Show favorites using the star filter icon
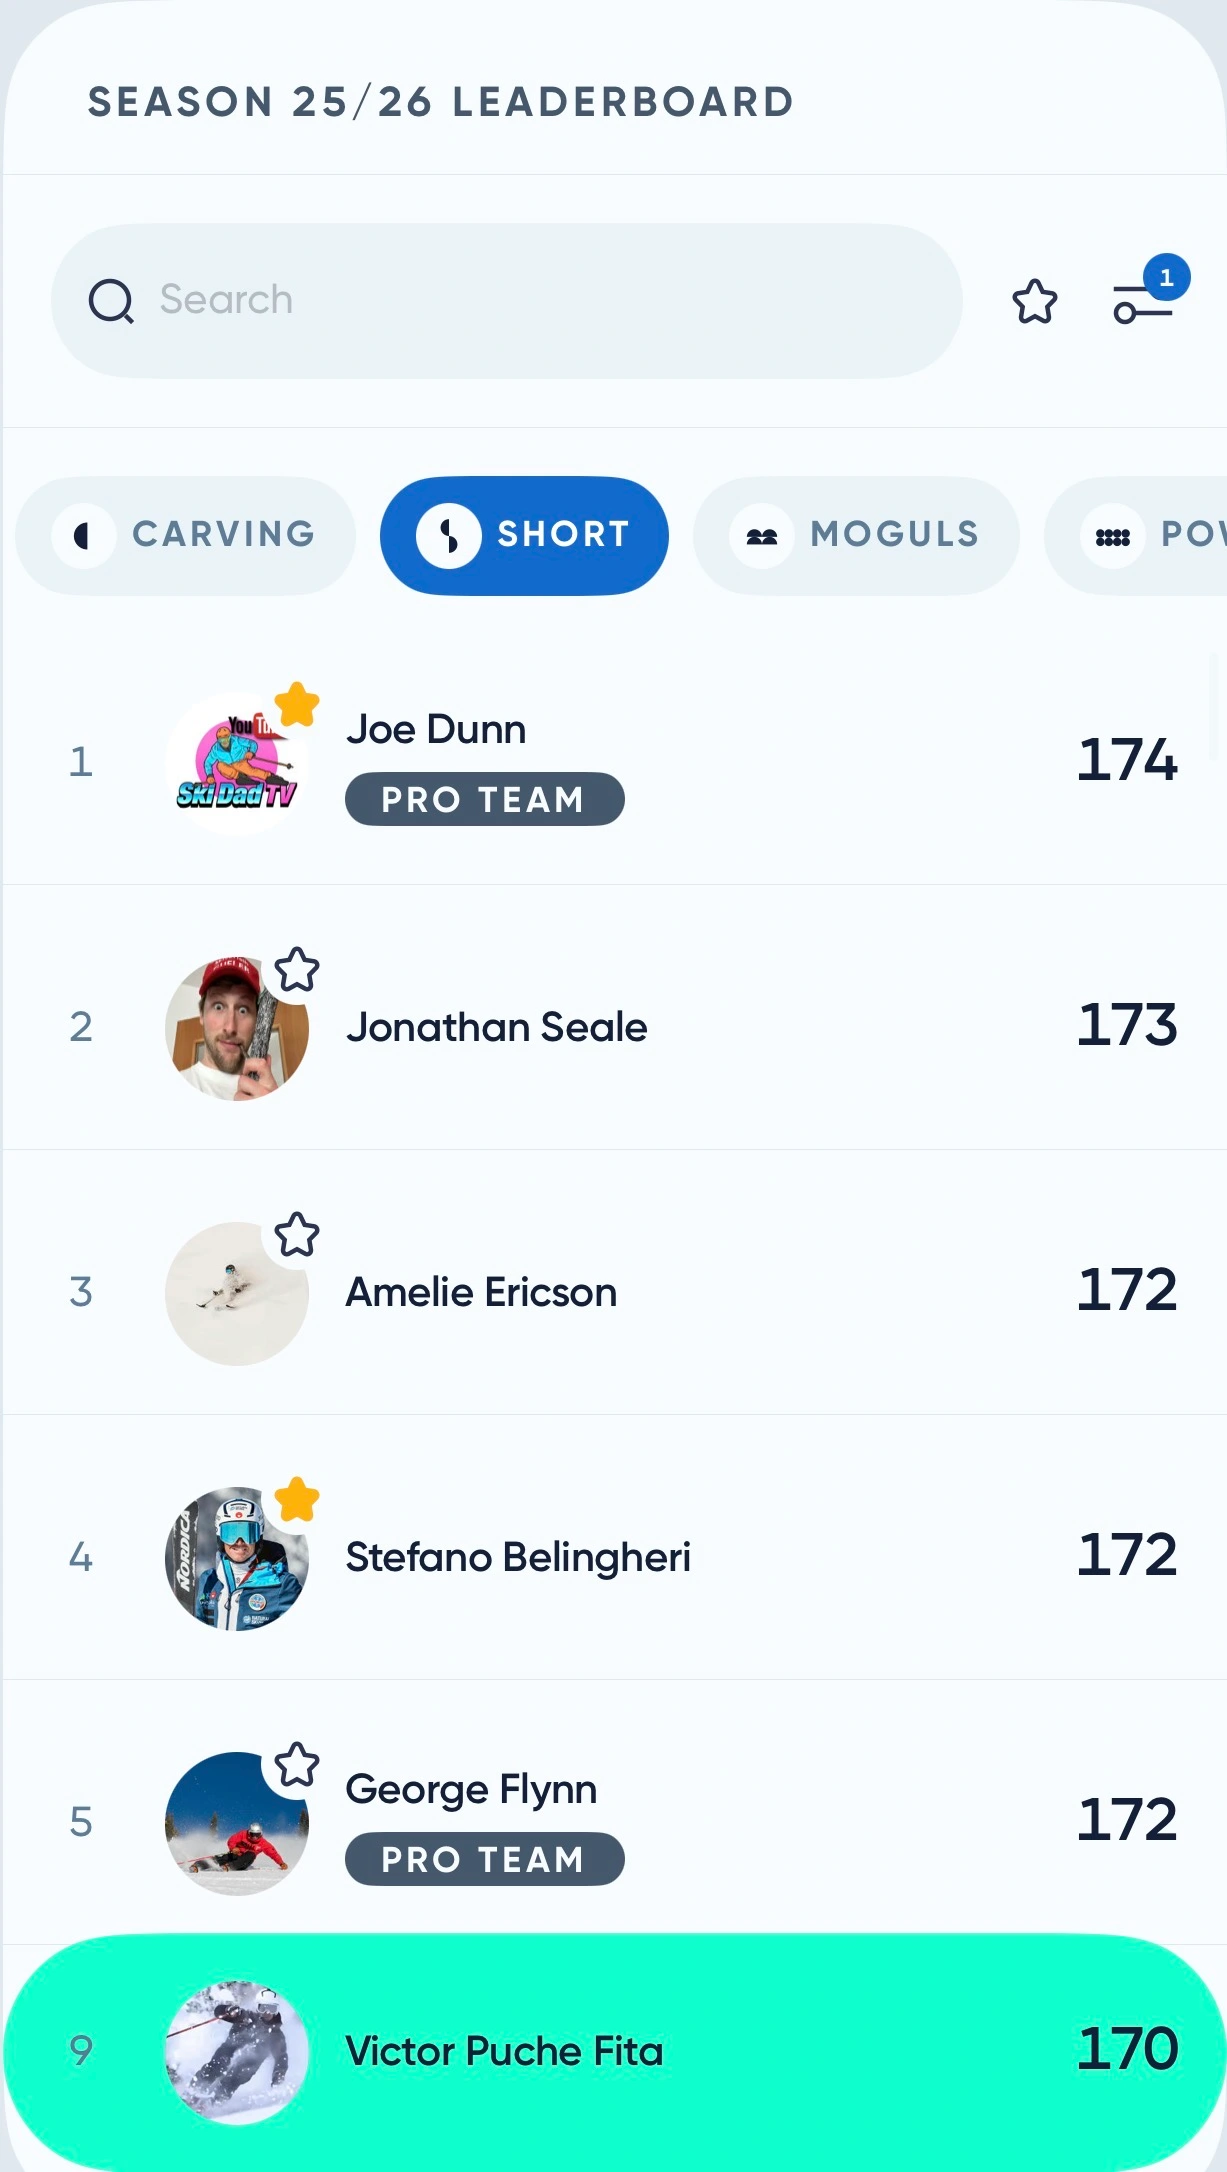The image size is (1227, 2172). pyautogui.click(x=1034, y=301)
